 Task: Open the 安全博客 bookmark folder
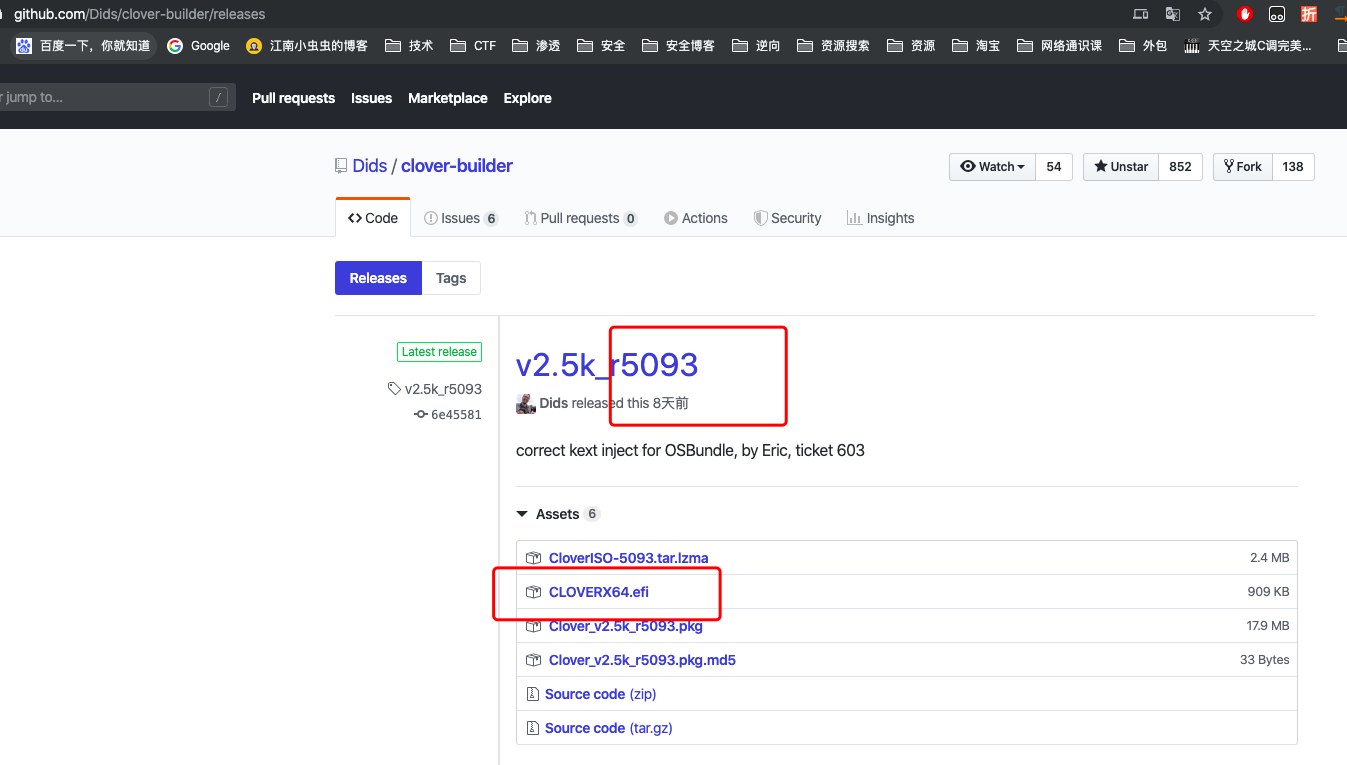678,45
